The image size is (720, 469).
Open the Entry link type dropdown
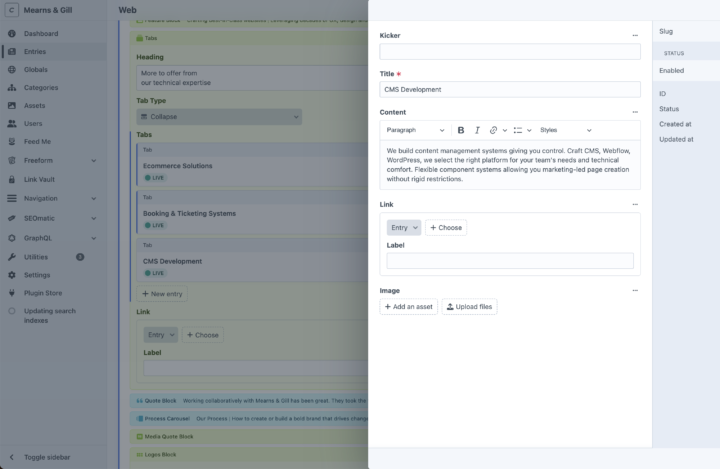point(404,228)
